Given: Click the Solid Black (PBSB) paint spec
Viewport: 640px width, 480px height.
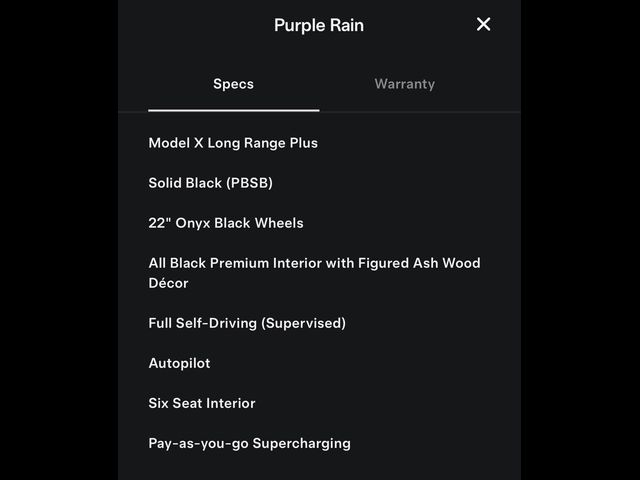Looking at the screenshot, I should pyautogui.click(x=211, y=183).
